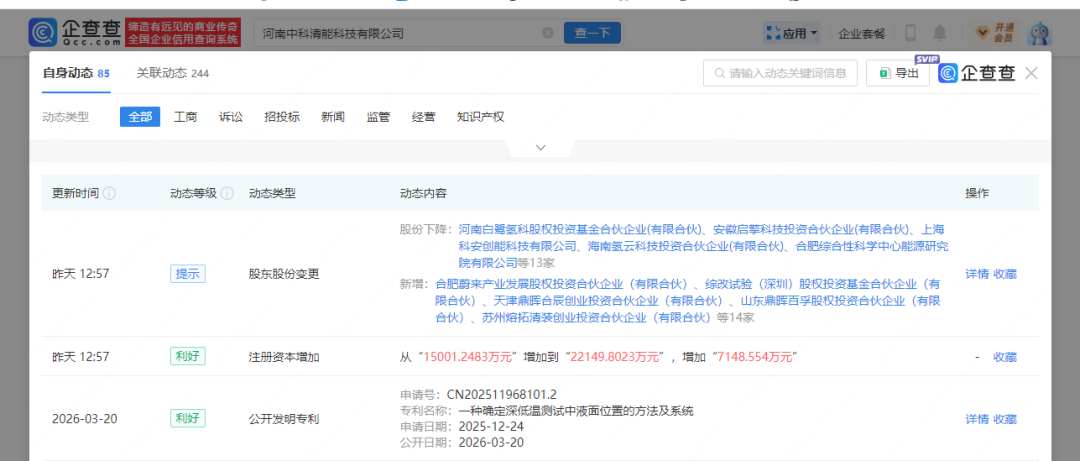Click the 查一下 search button
The height and width of the screenshot is (461, 1080).
pyautogui.click(x=592, y=33)
